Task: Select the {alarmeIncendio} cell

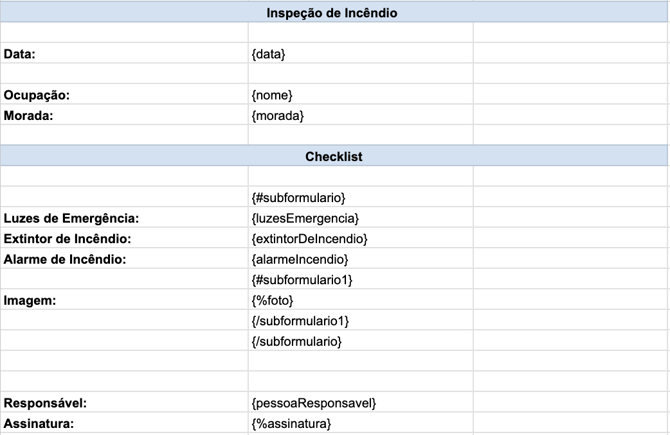Action: (x=300, y=259)
